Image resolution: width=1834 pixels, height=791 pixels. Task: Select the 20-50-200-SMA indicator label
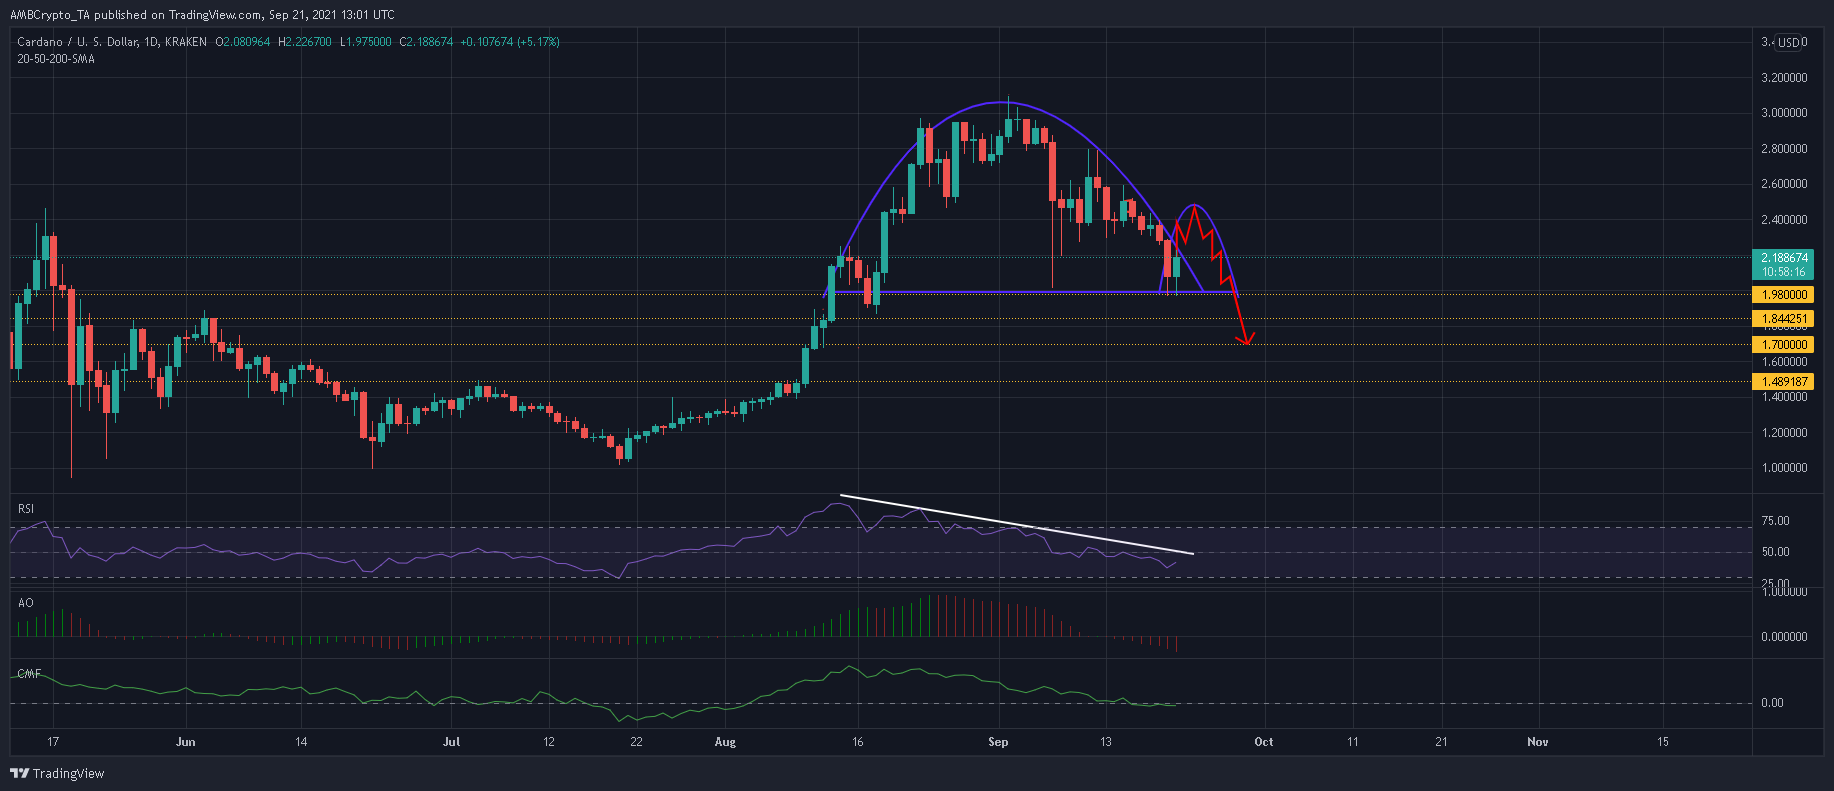pyautogui.click(x=56, y=58)
